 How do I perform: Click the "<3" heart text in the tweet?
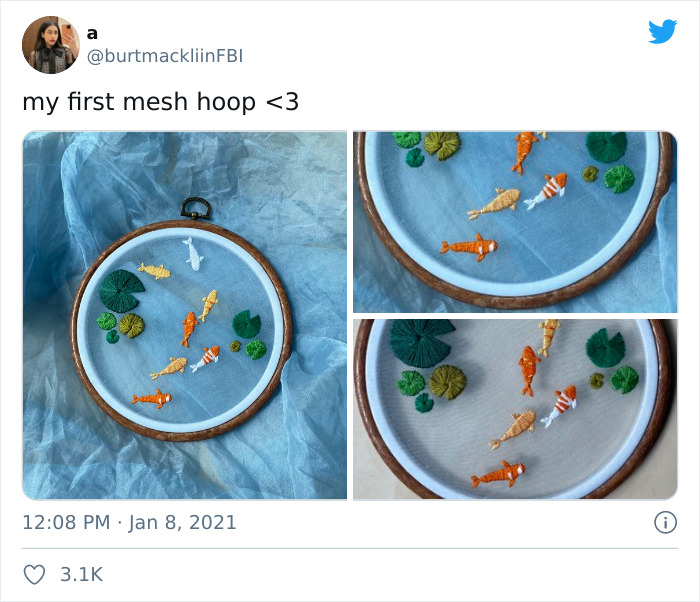(x=282, y=102)
